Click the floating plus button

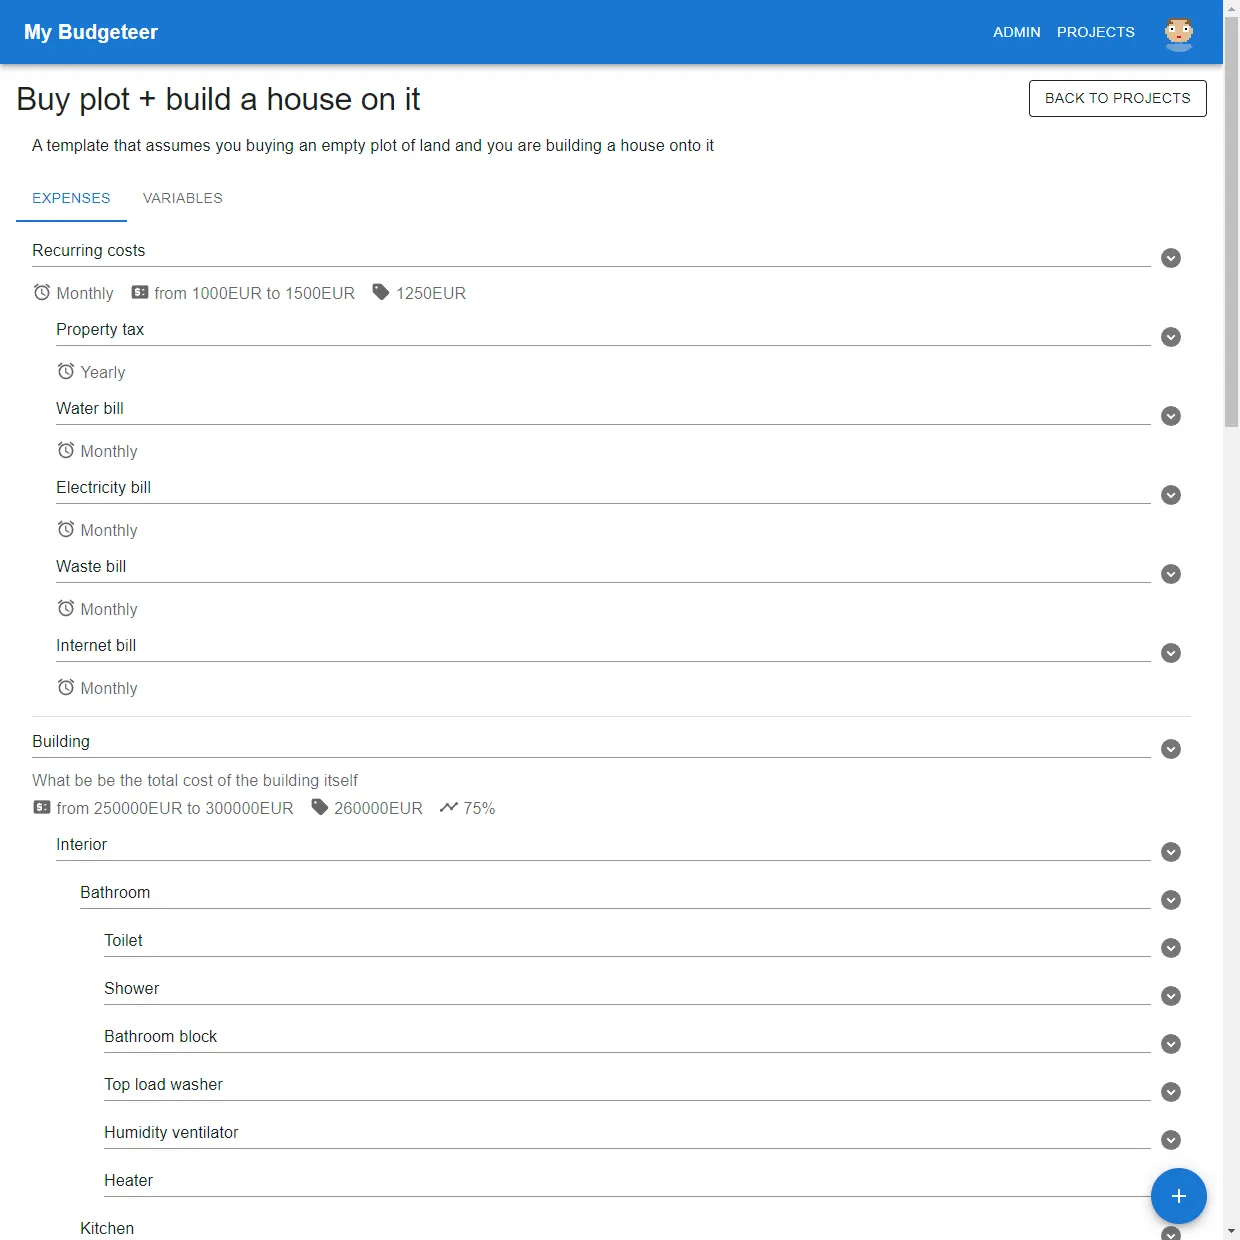click(1179, 1196)
